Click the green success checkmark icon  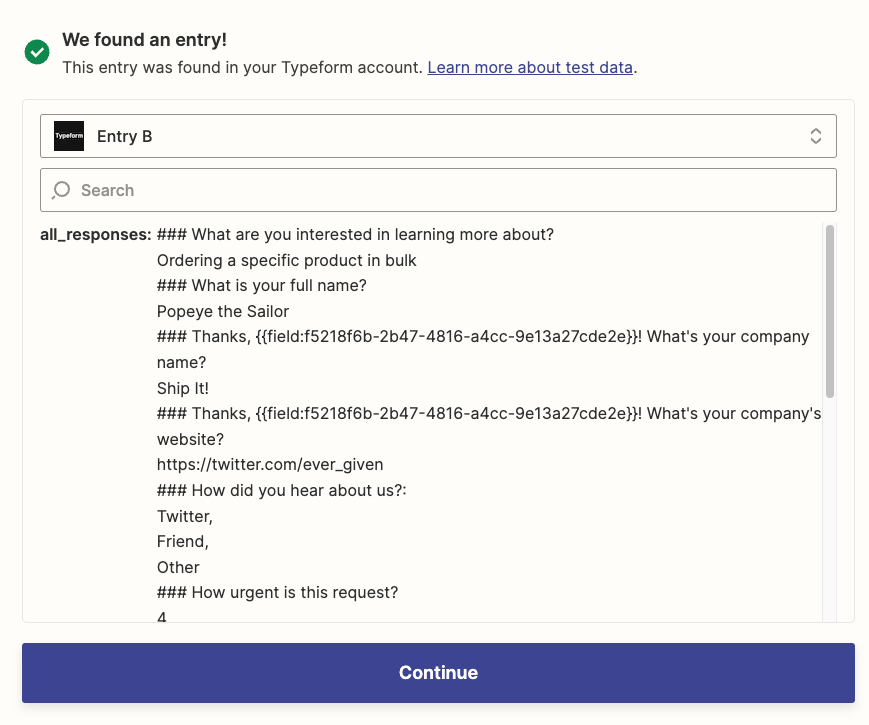(x=37, y=52)
